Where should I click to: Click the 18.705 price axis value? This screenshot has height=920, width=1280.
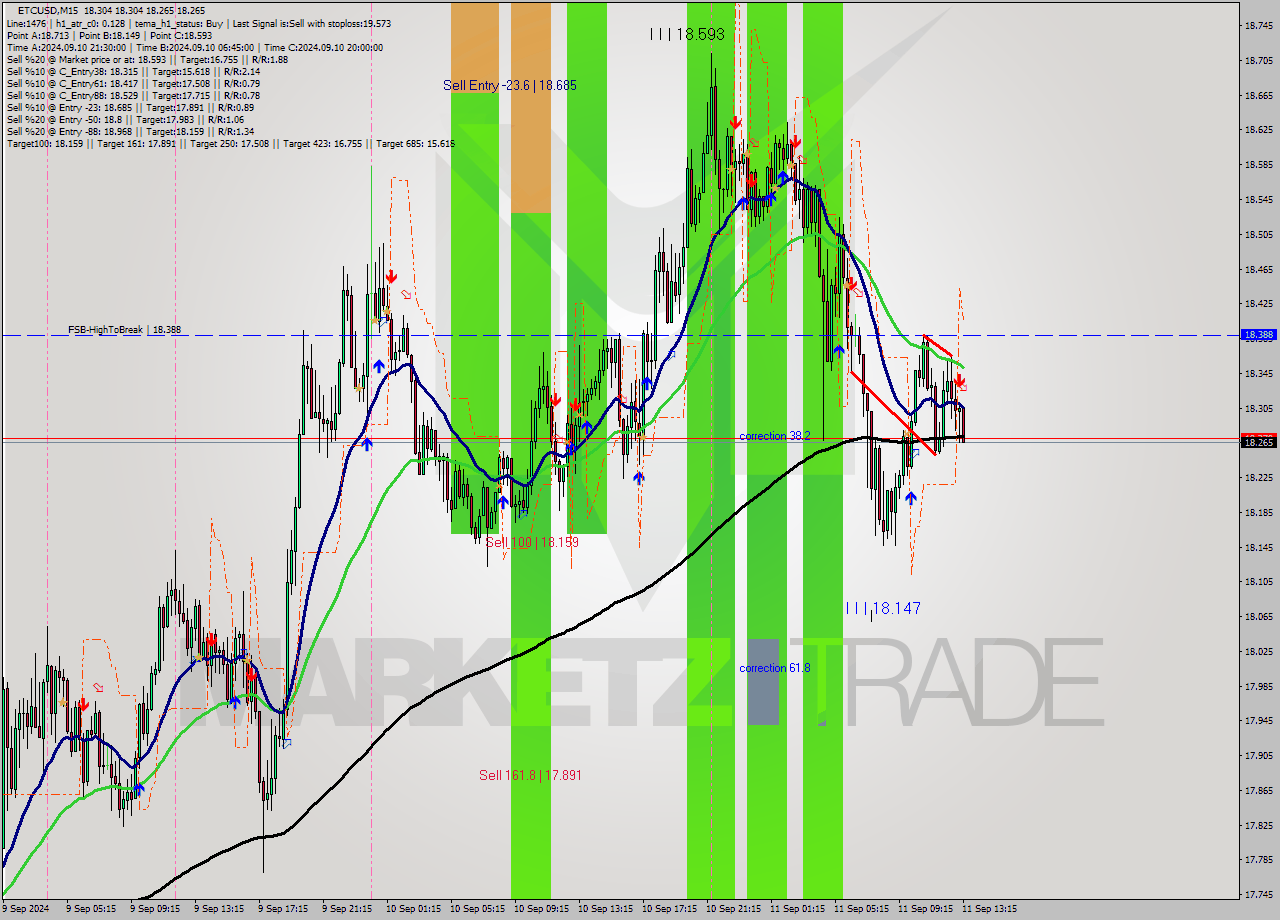1258,61
